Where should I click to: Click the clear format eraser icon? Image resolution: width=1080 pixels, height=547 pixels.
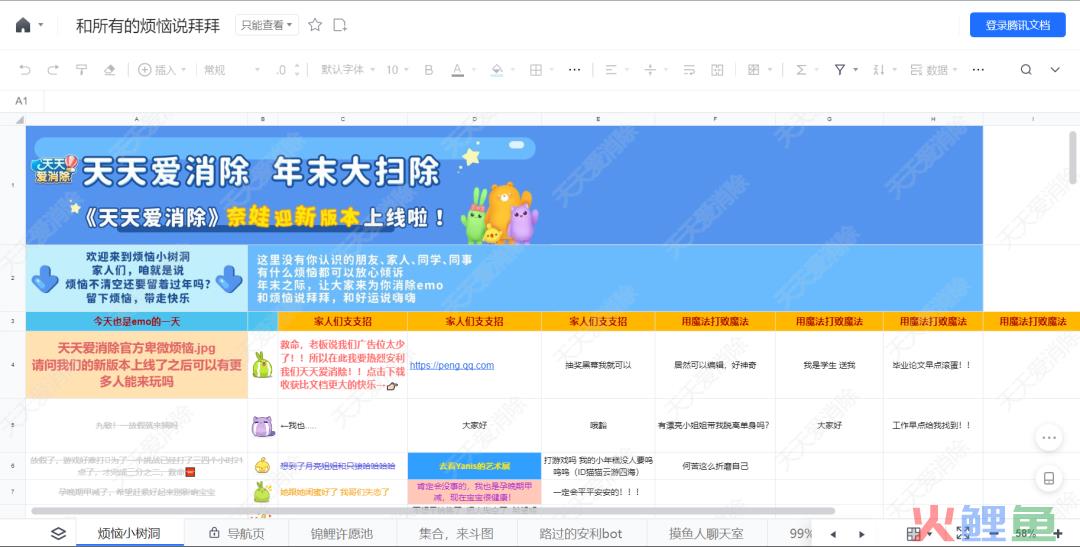pos(110,70)
